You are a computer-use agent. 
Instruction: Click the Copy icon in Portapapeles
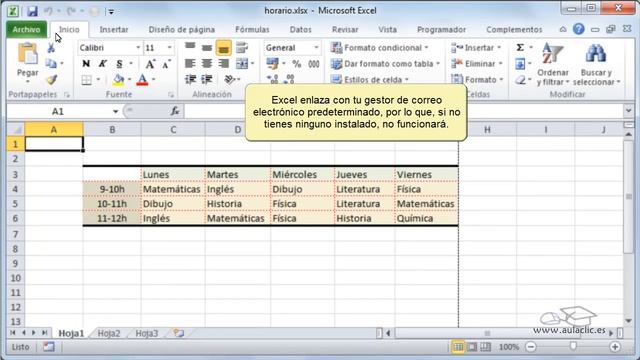tap(51, 63)
